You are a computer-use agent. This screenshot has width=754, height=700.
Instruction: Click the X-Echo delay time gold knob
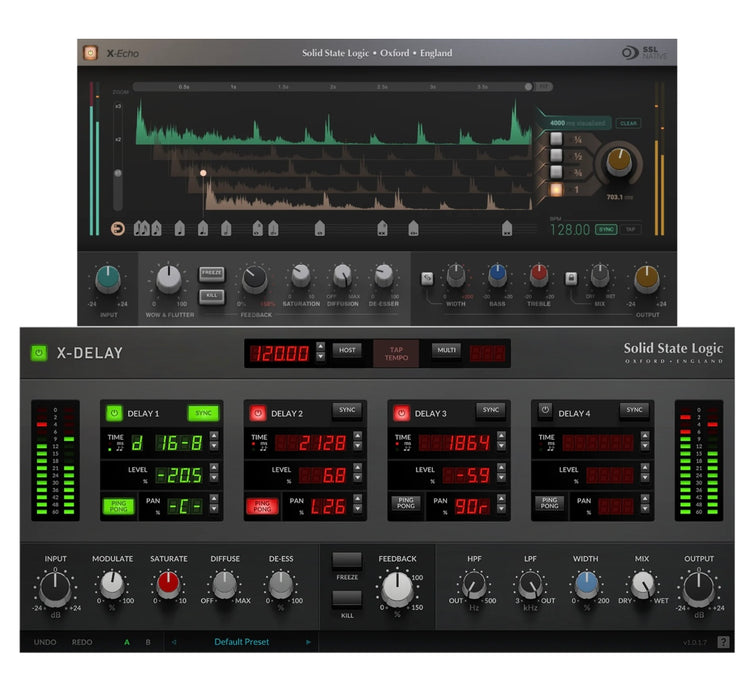(x=619, y=162)
